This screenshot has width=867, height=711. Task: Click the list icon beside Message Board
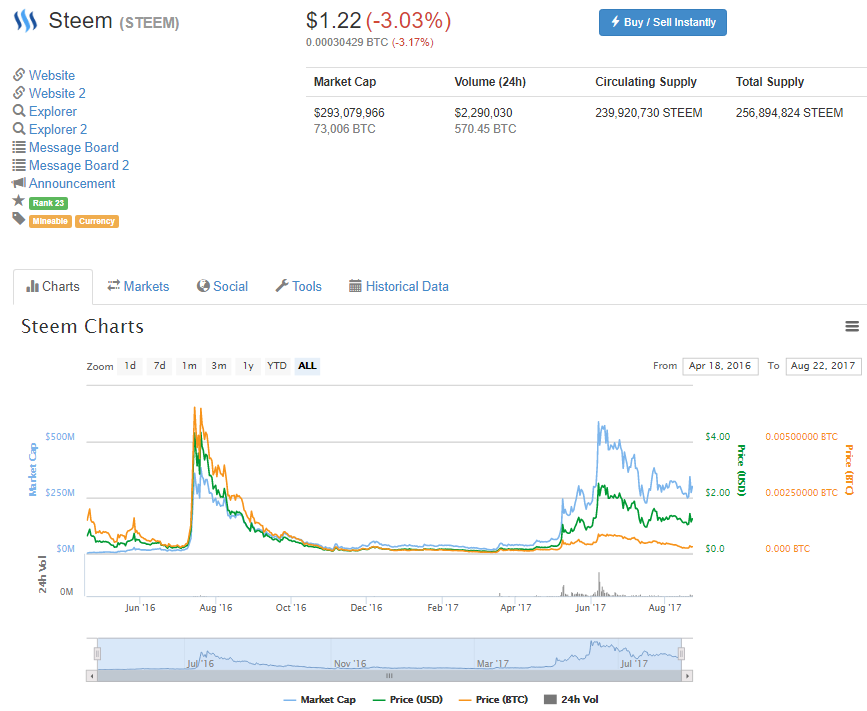(19, 147)
